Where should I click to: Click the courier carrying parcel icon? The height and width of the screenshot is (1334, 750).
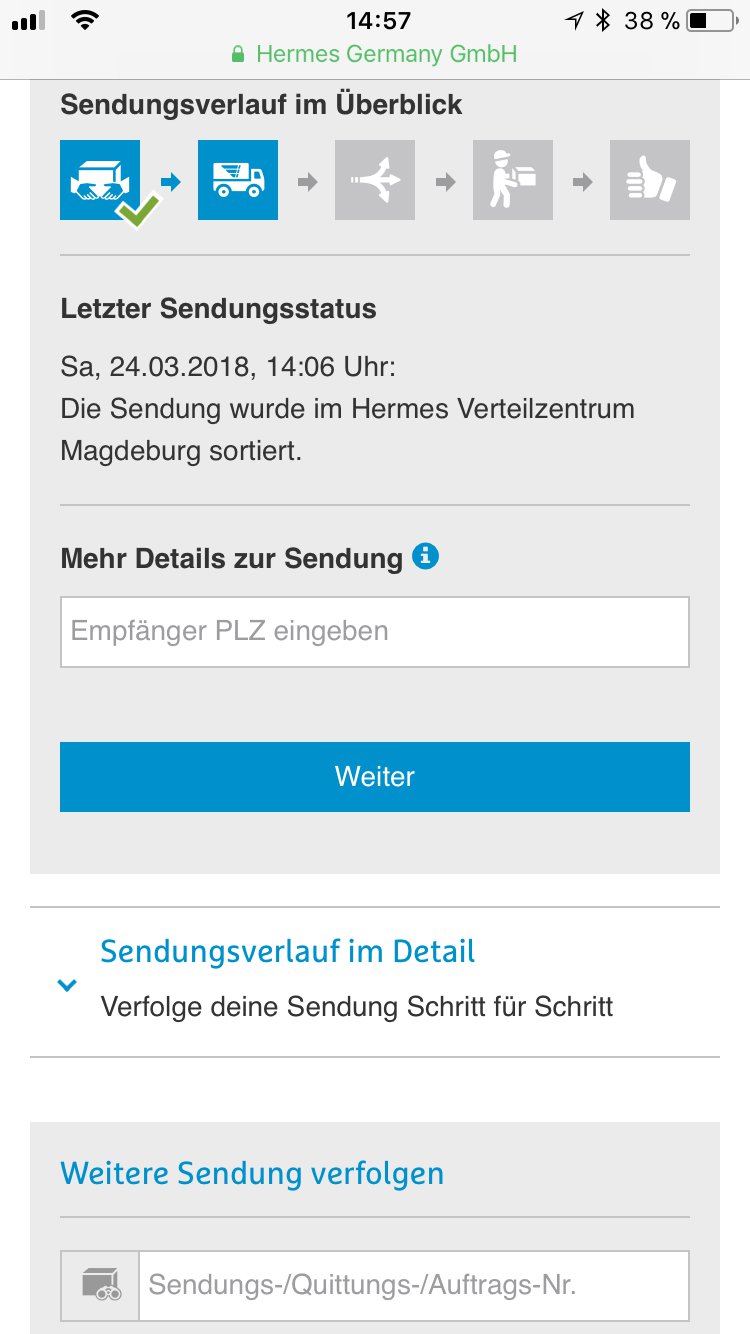tap(512, 180)
